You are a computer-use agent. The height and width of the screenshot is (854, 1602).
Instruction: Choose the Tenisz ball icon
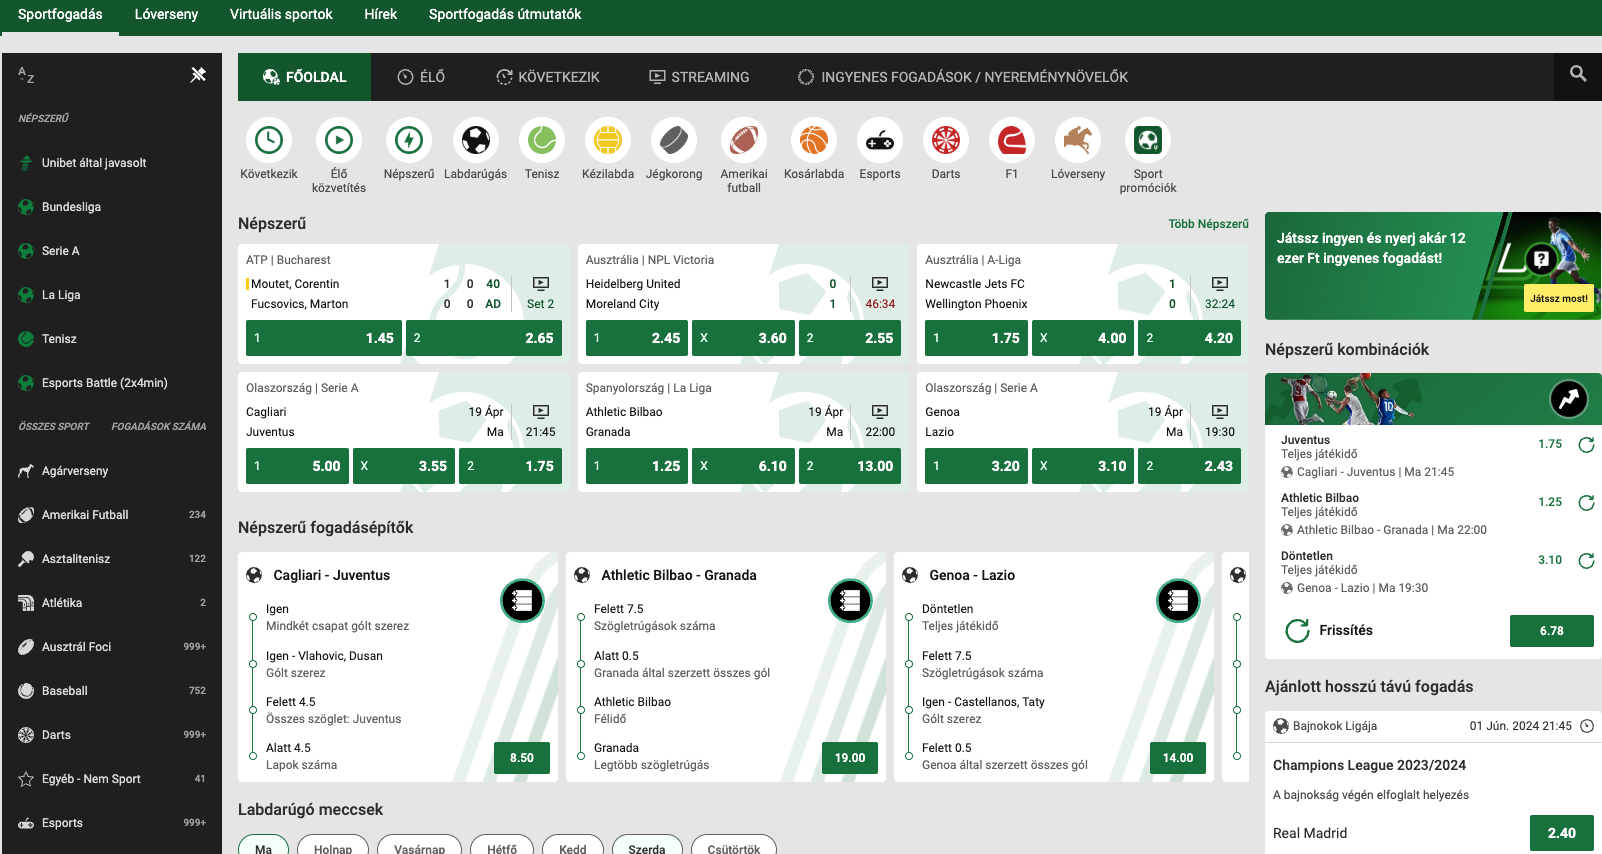542,141
